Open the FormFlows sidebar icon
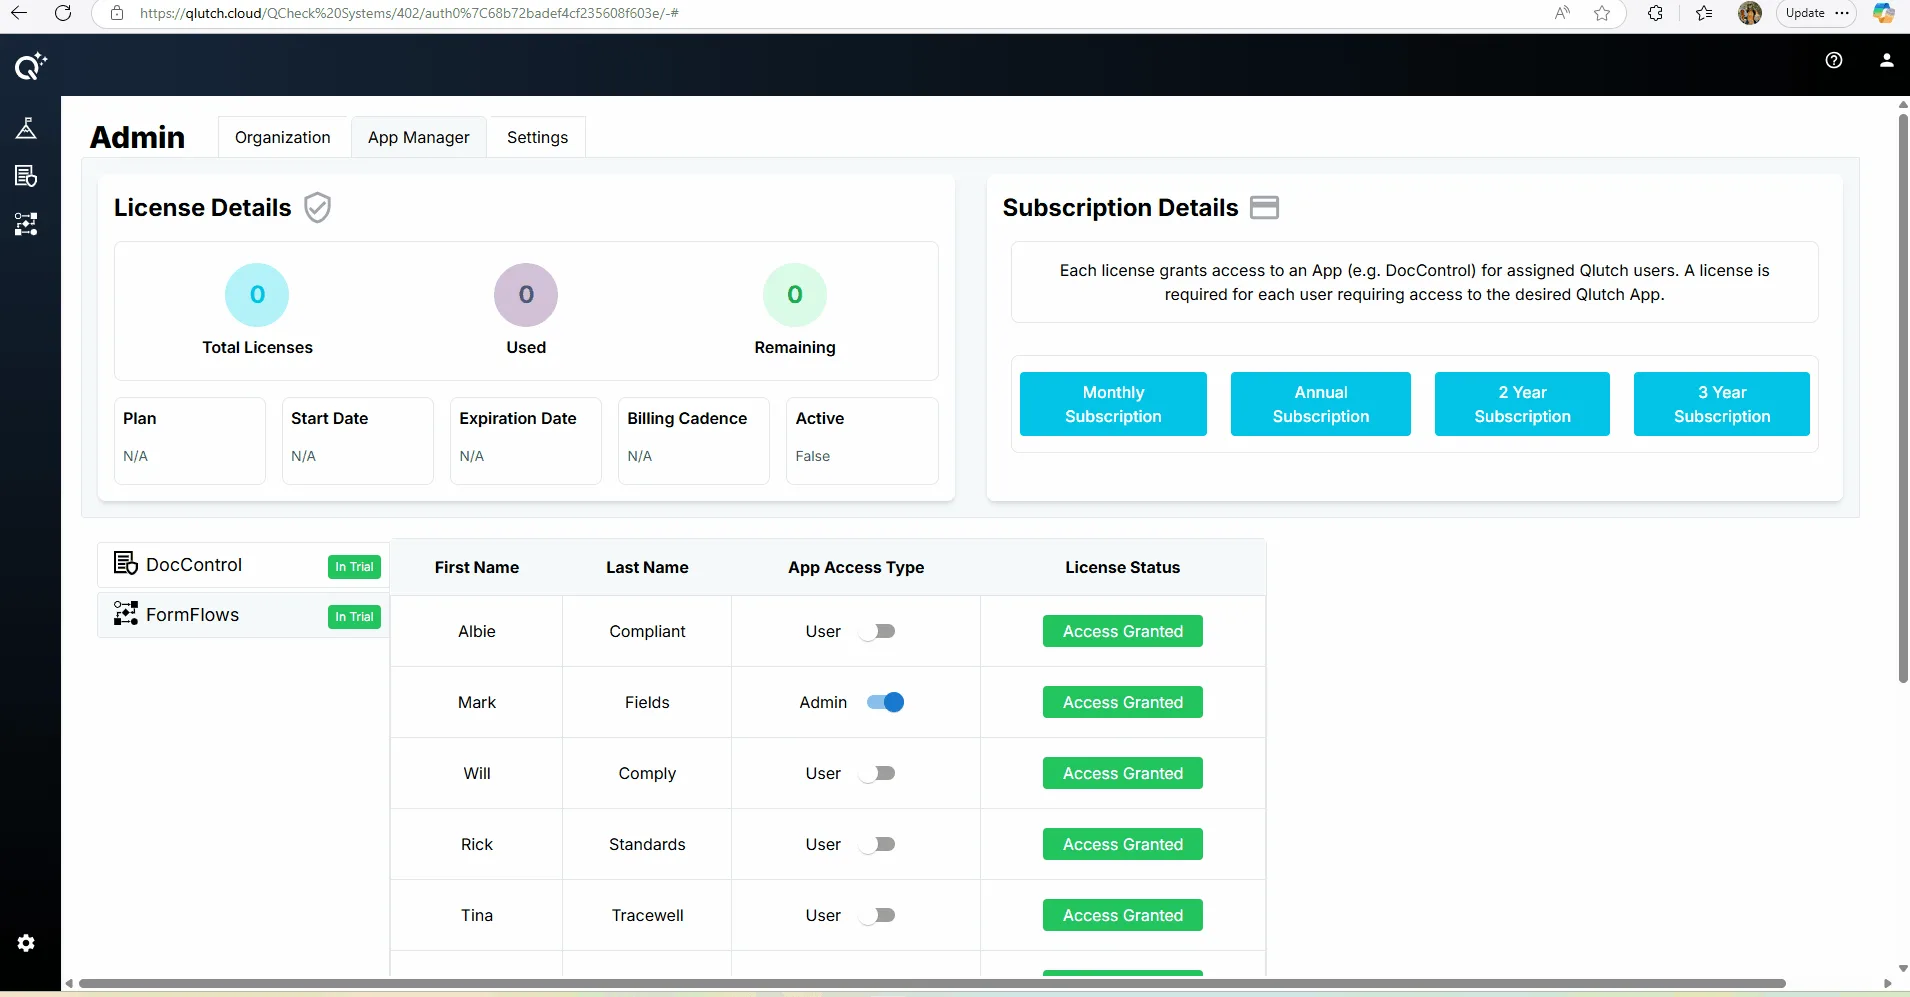 click(x=26, y=224)
